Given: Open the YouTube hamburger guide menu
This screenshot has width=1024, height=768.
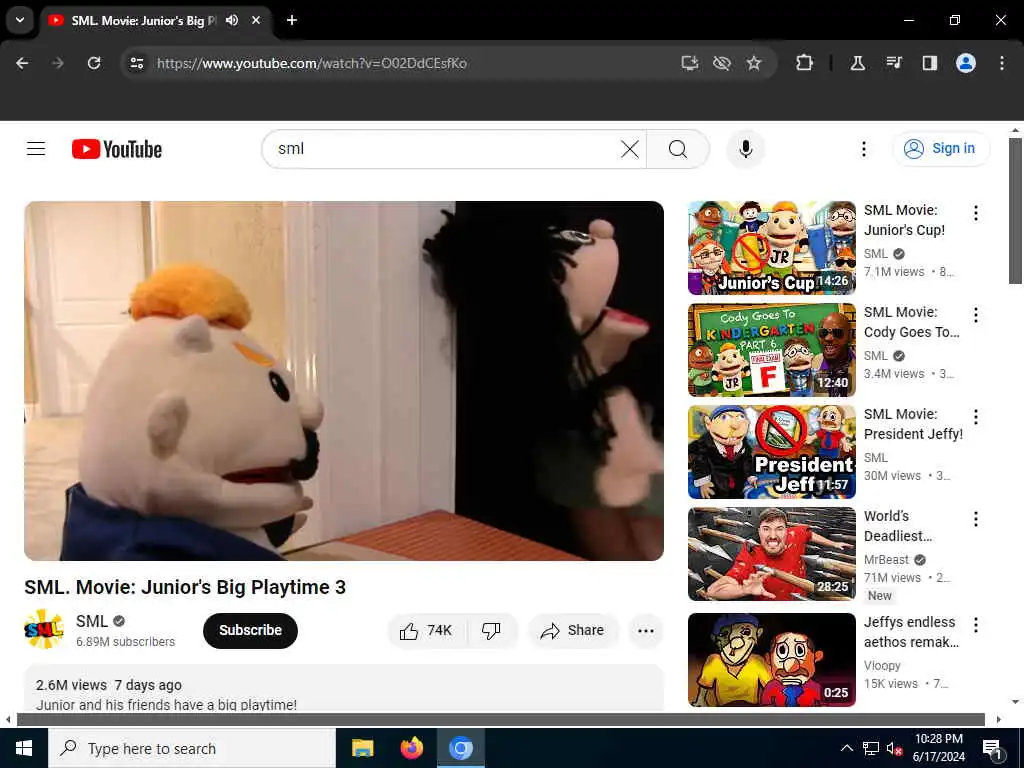Looking at the screenshot, I should (x=36, y=149).
